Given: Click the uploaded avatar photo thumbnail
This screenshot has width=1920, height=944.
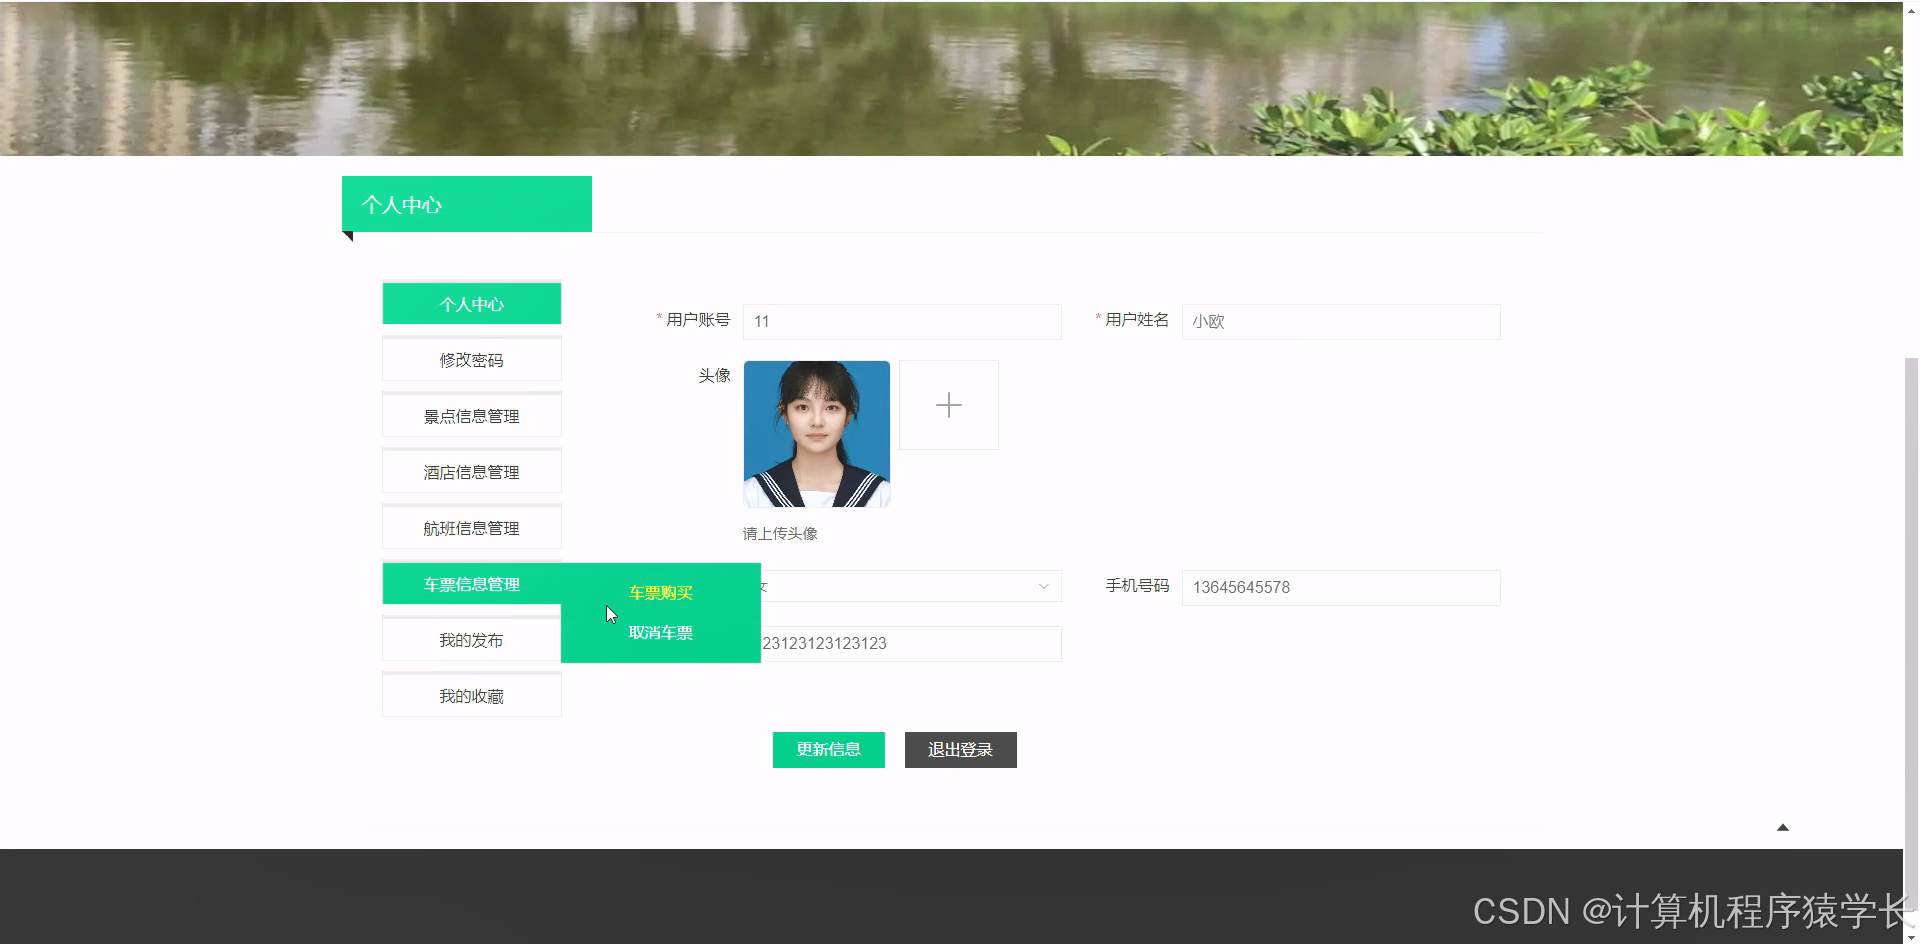Looking at the screenshot, I should click(816, 434).
